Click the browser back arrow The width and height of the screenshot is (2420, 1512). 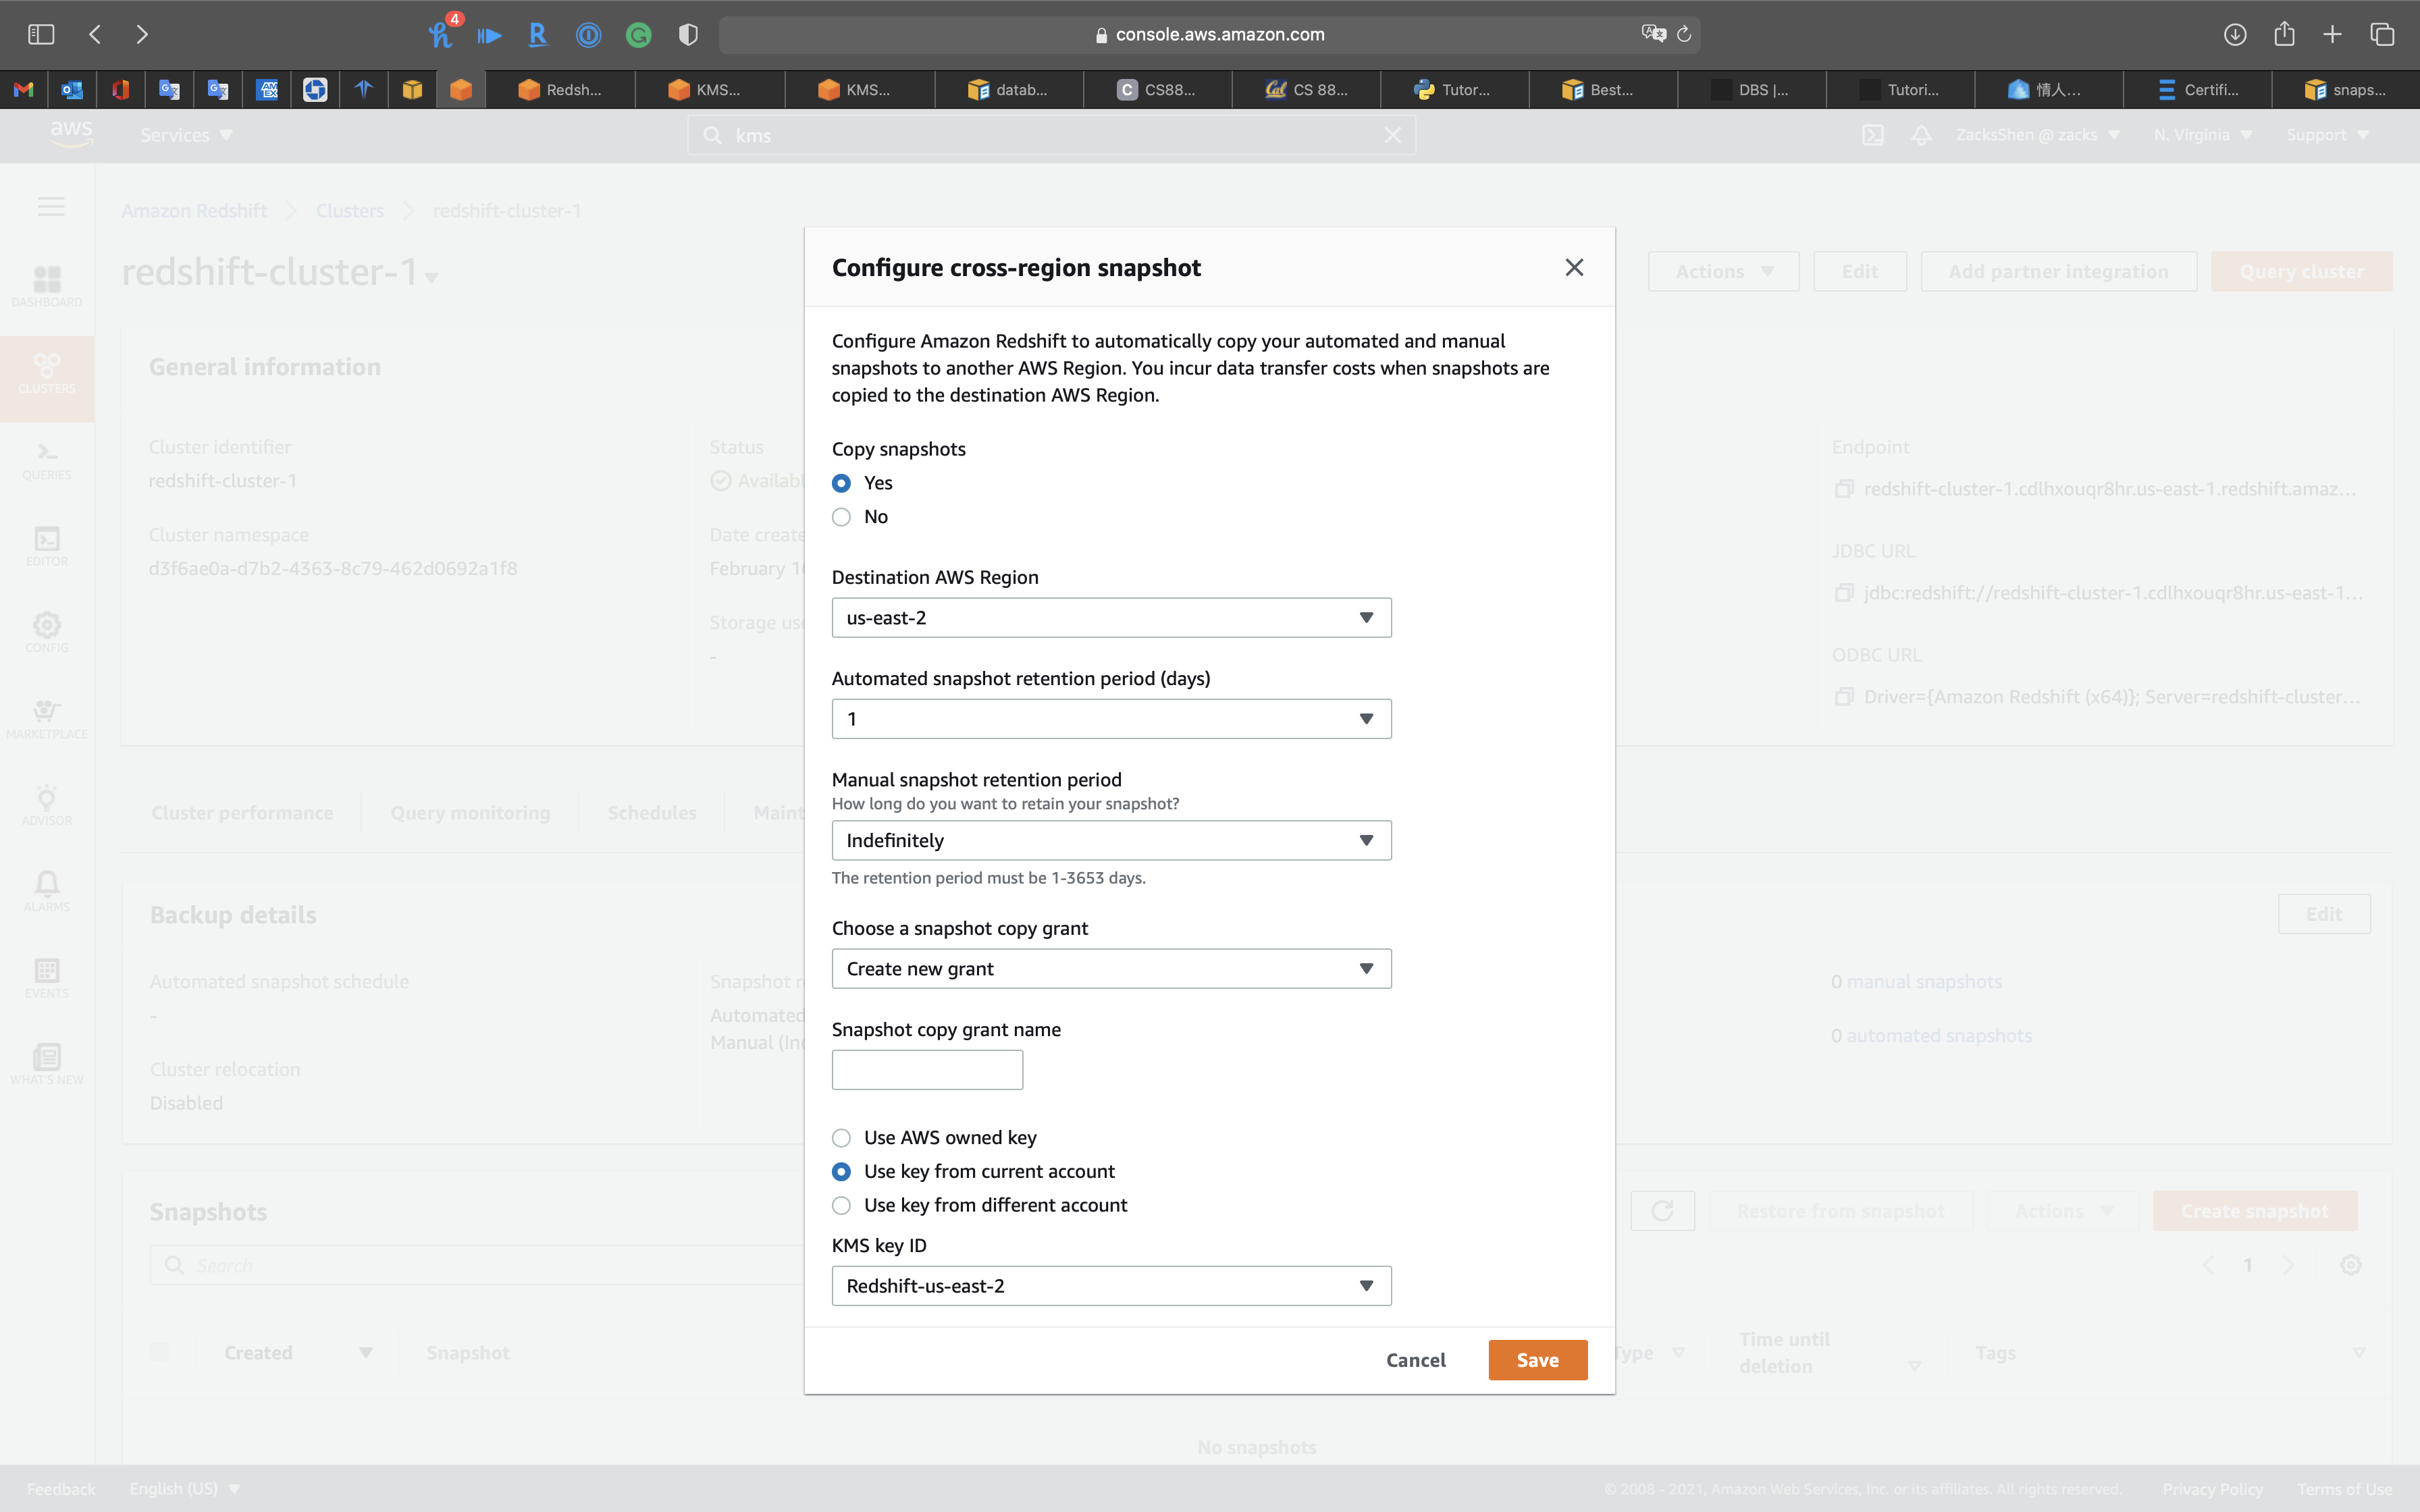click(95, 34)
